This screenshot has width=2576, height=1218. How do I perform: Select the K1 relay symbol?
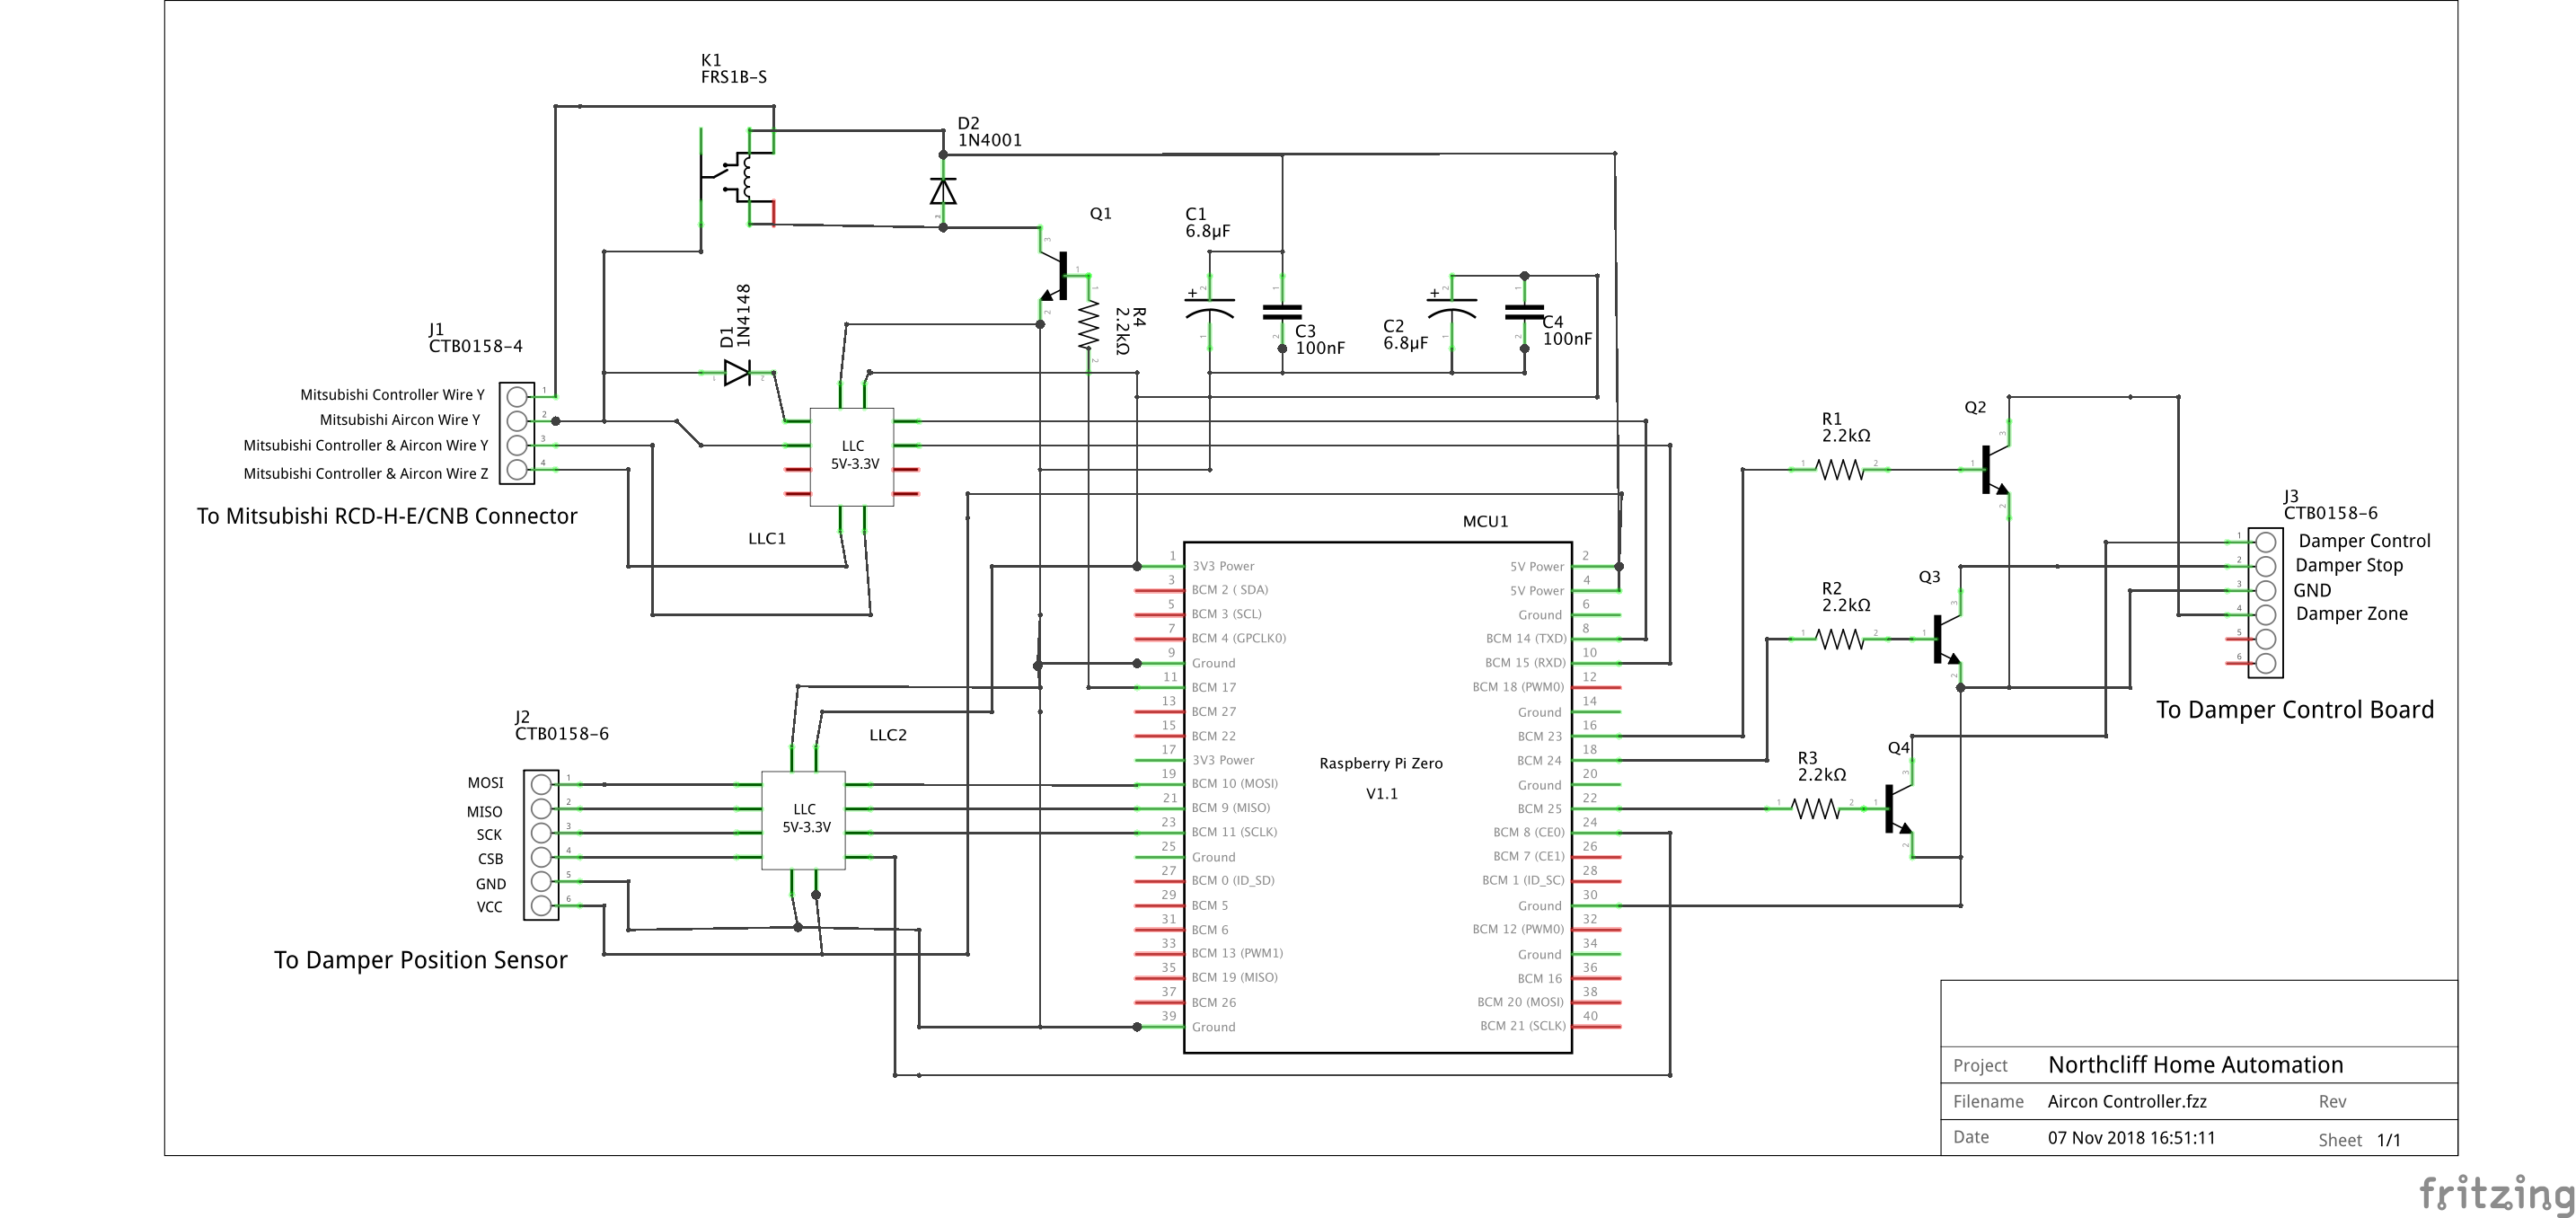(x=737, y=177)
